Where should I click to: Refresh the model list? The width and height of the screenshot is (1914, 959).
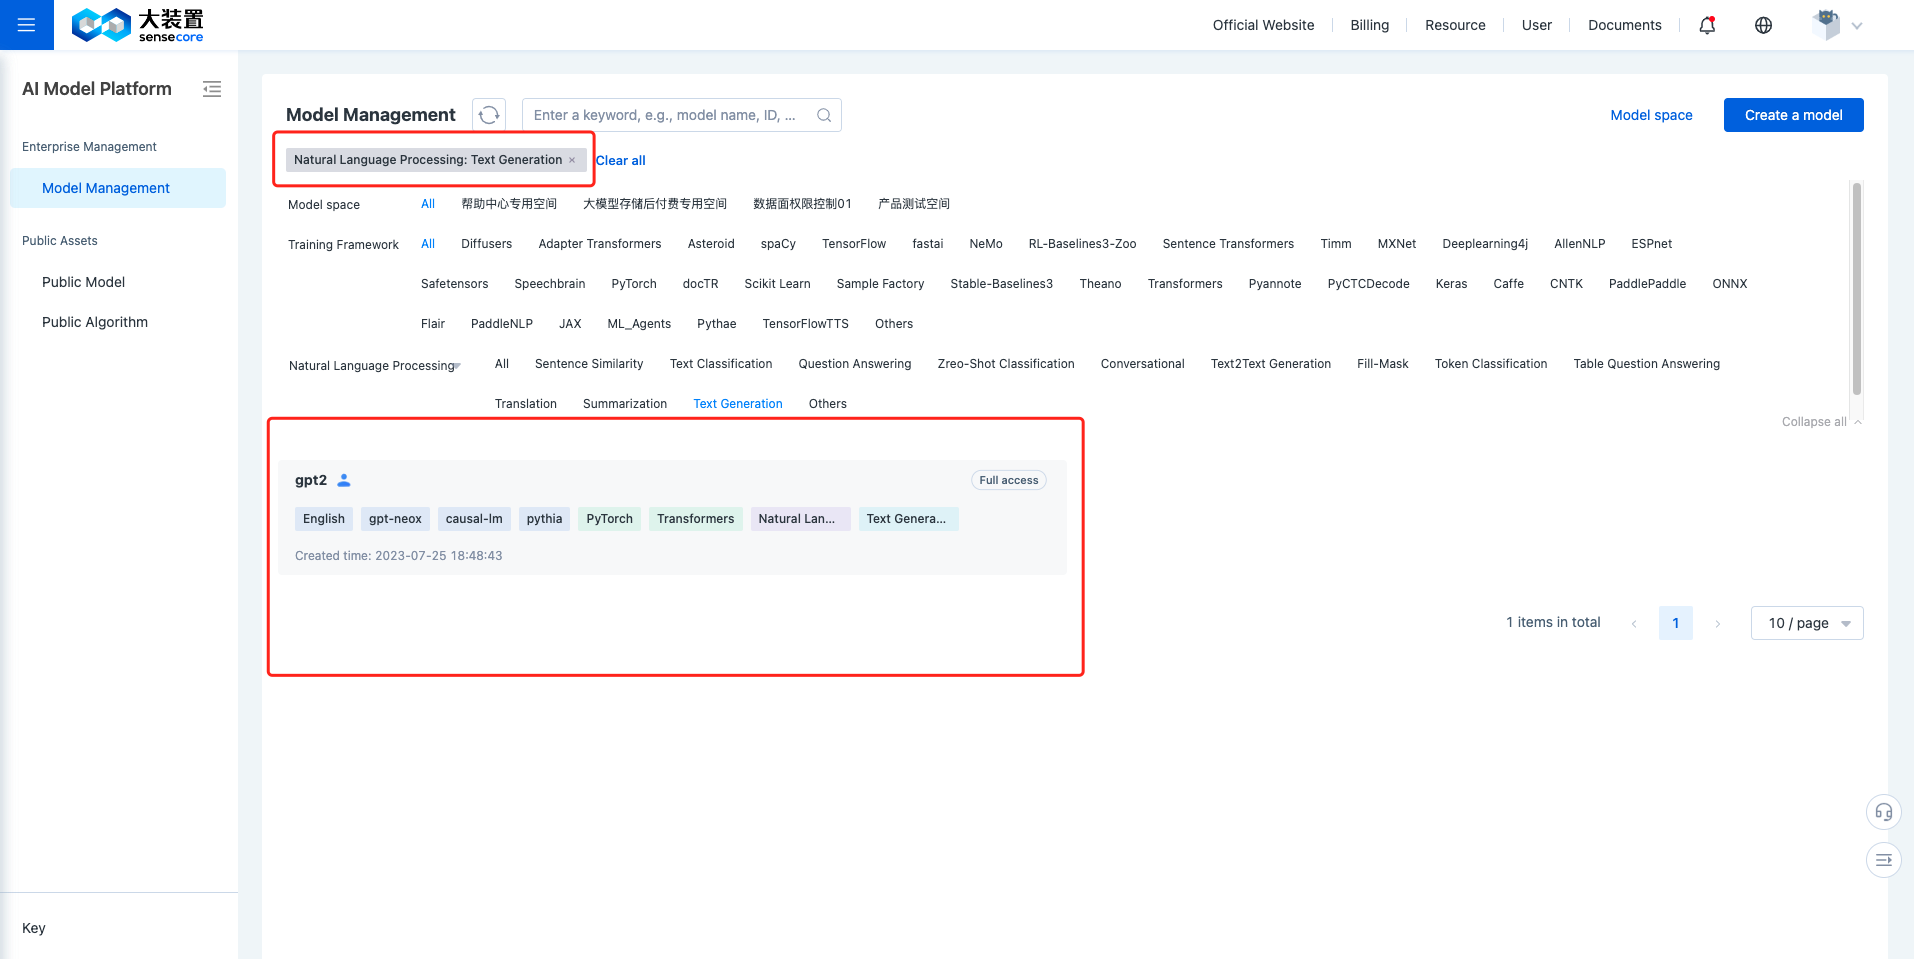(489, 115)
